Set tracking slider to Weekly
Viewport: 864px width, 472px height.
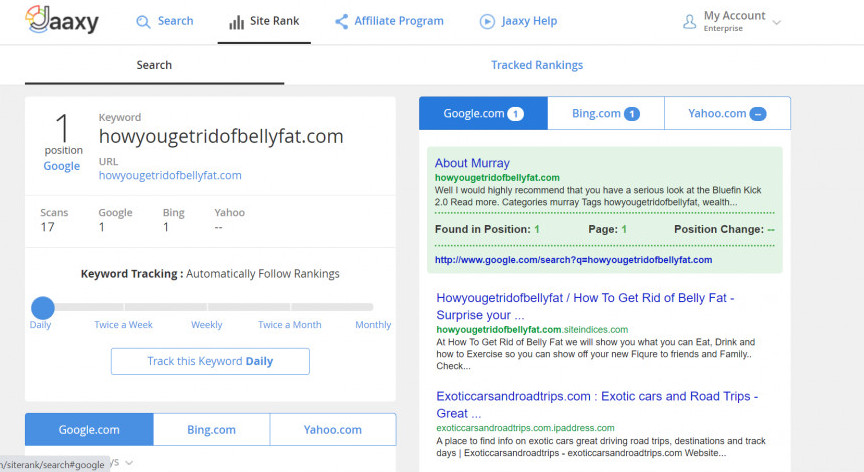207,308
